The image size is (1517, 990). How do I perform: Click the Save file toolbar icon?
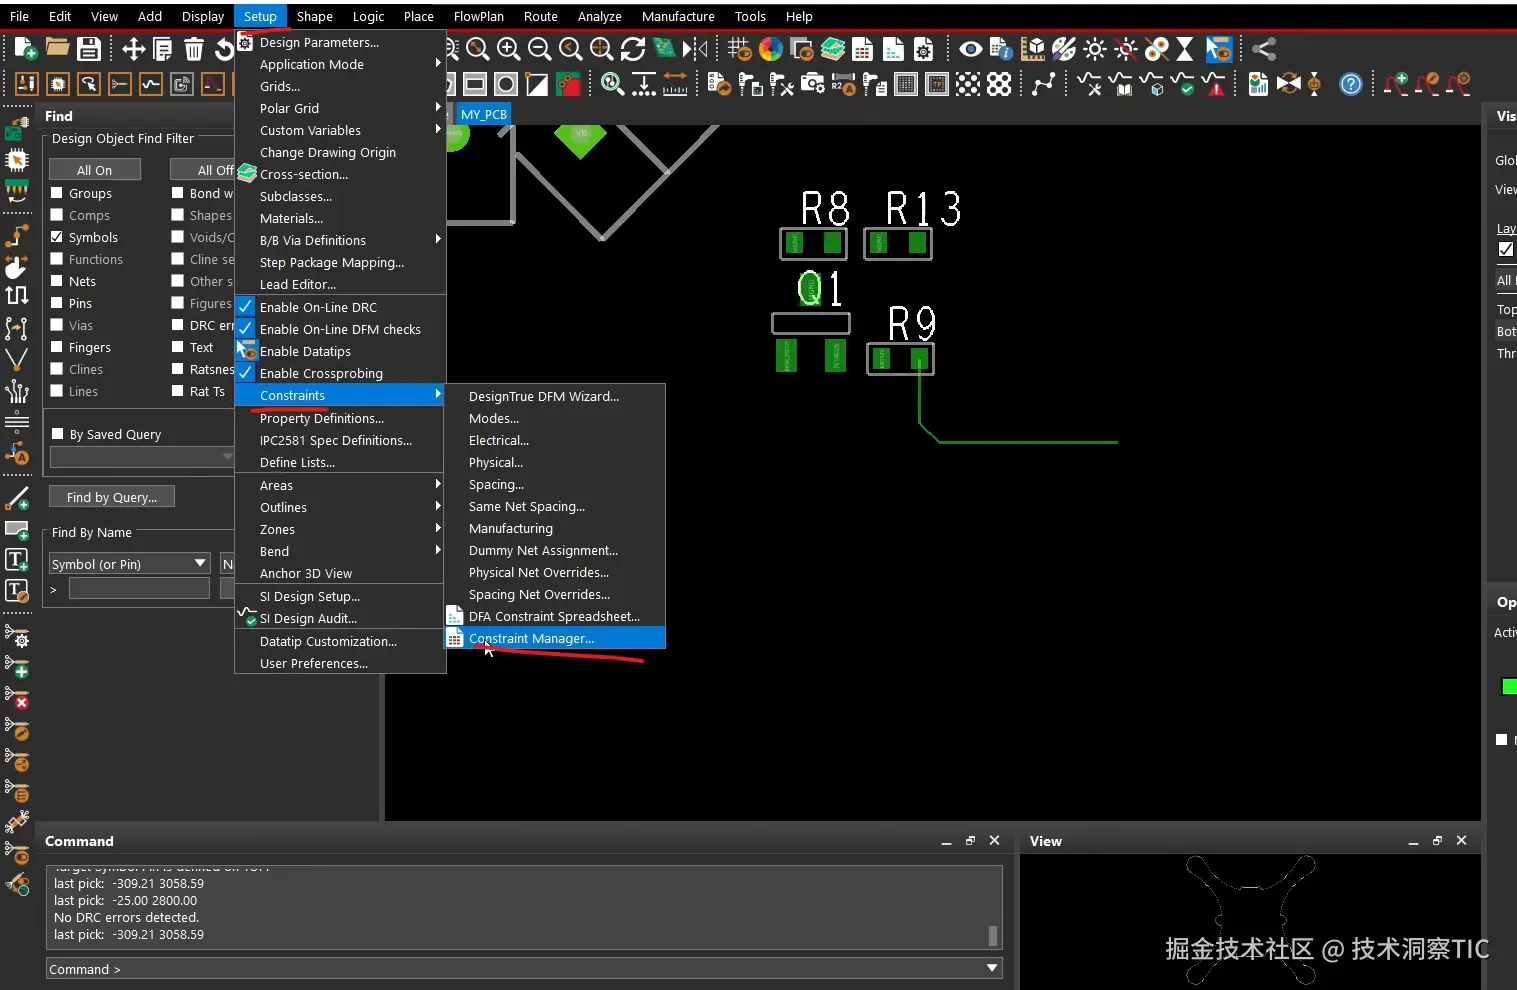click(89, 49)
